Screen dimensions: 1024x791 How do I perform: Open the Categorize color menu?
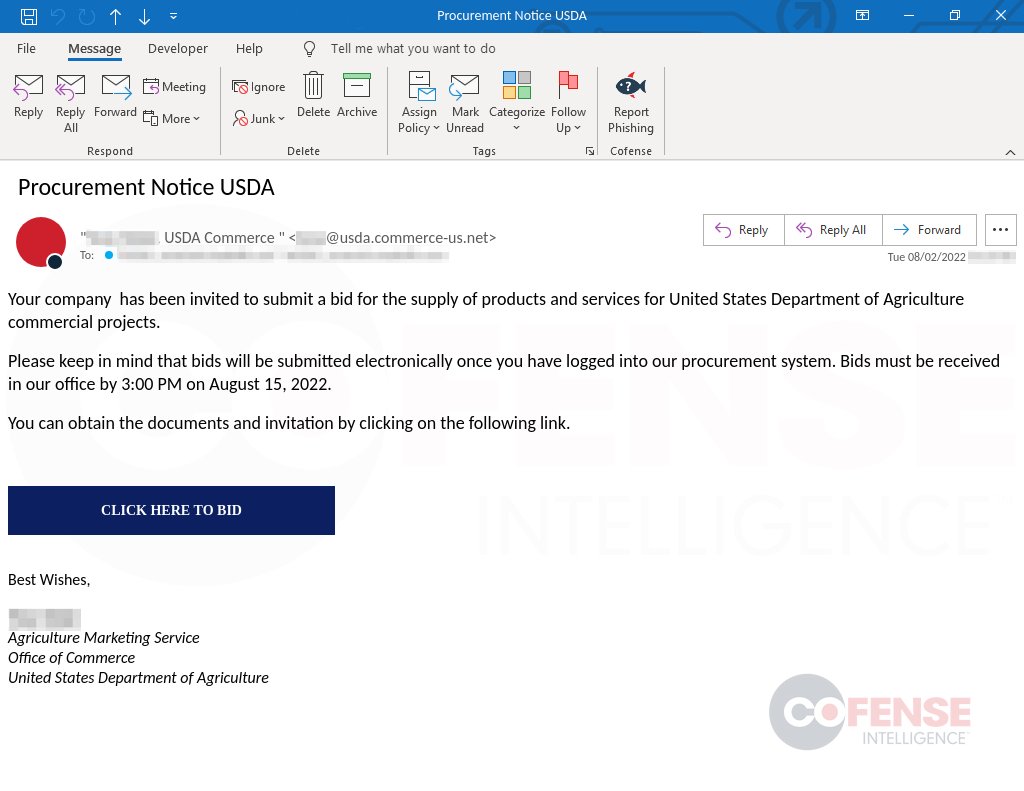tap(517, 103)
